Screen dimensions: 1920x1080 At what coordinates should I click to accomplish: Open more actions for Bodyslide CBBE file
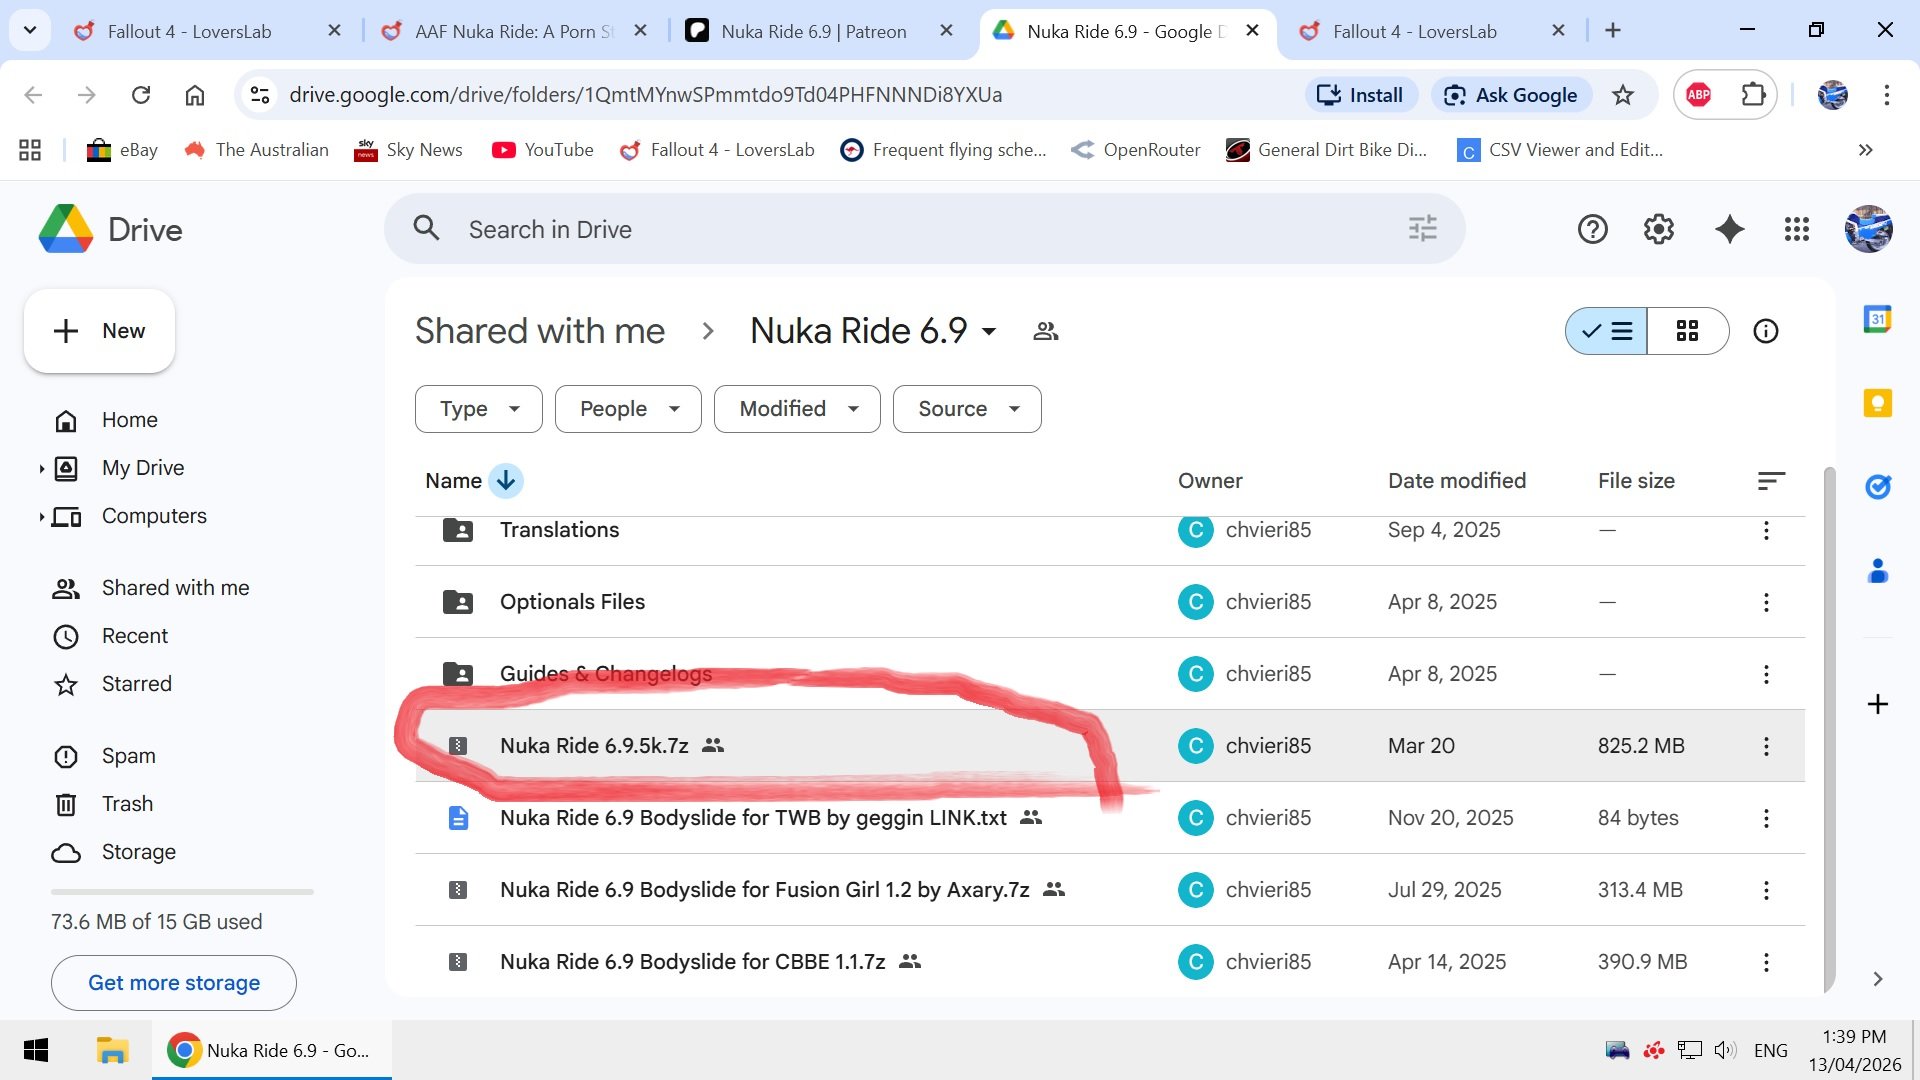[1766, 962]
